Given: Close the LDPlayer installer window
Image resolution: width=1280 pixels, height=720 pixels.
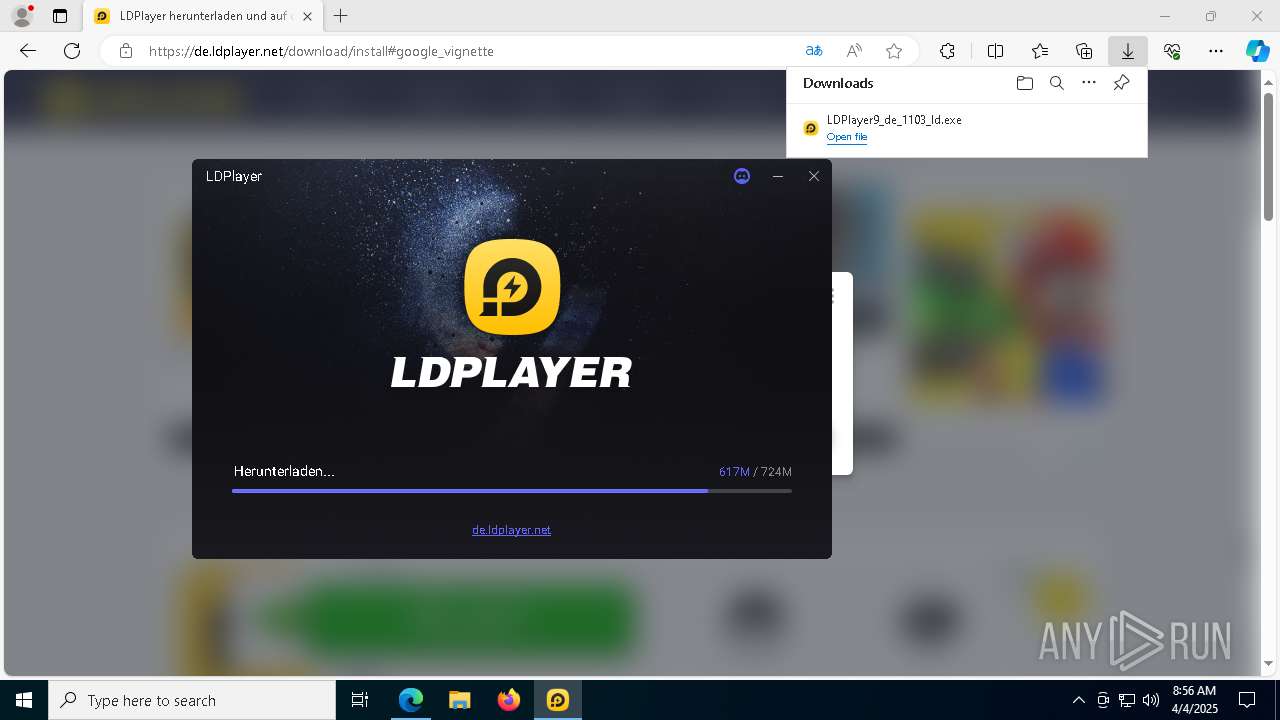Looking at the screenshot, I should [x=814, y=176].
